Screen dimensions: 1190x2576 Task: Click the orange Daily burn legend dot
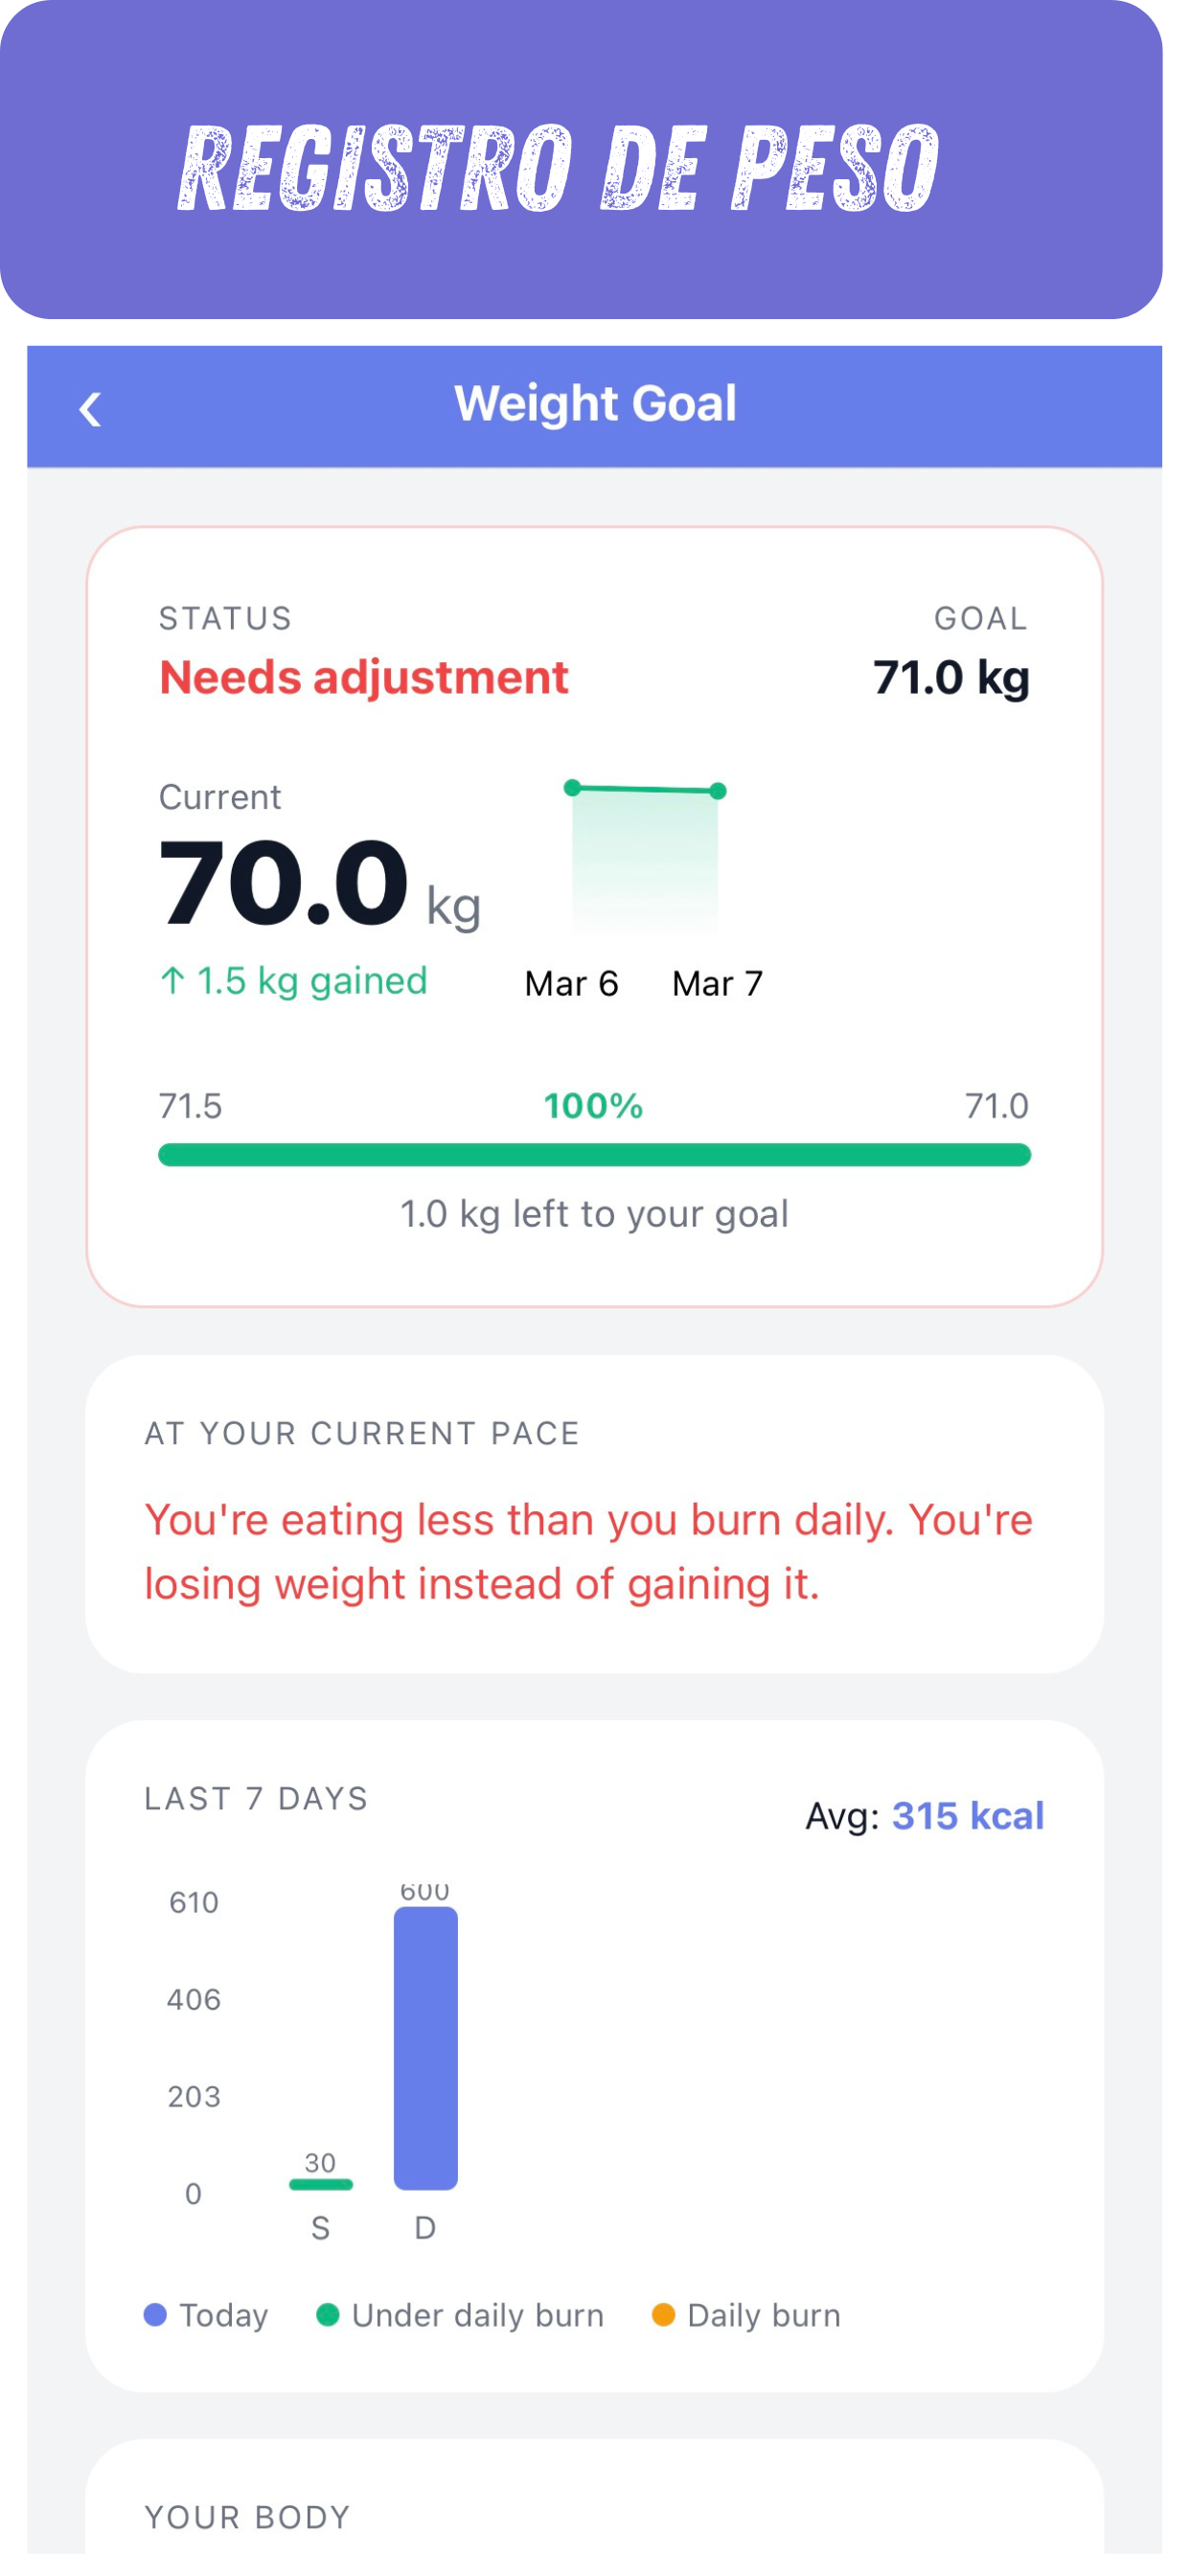pos(662,2315)
